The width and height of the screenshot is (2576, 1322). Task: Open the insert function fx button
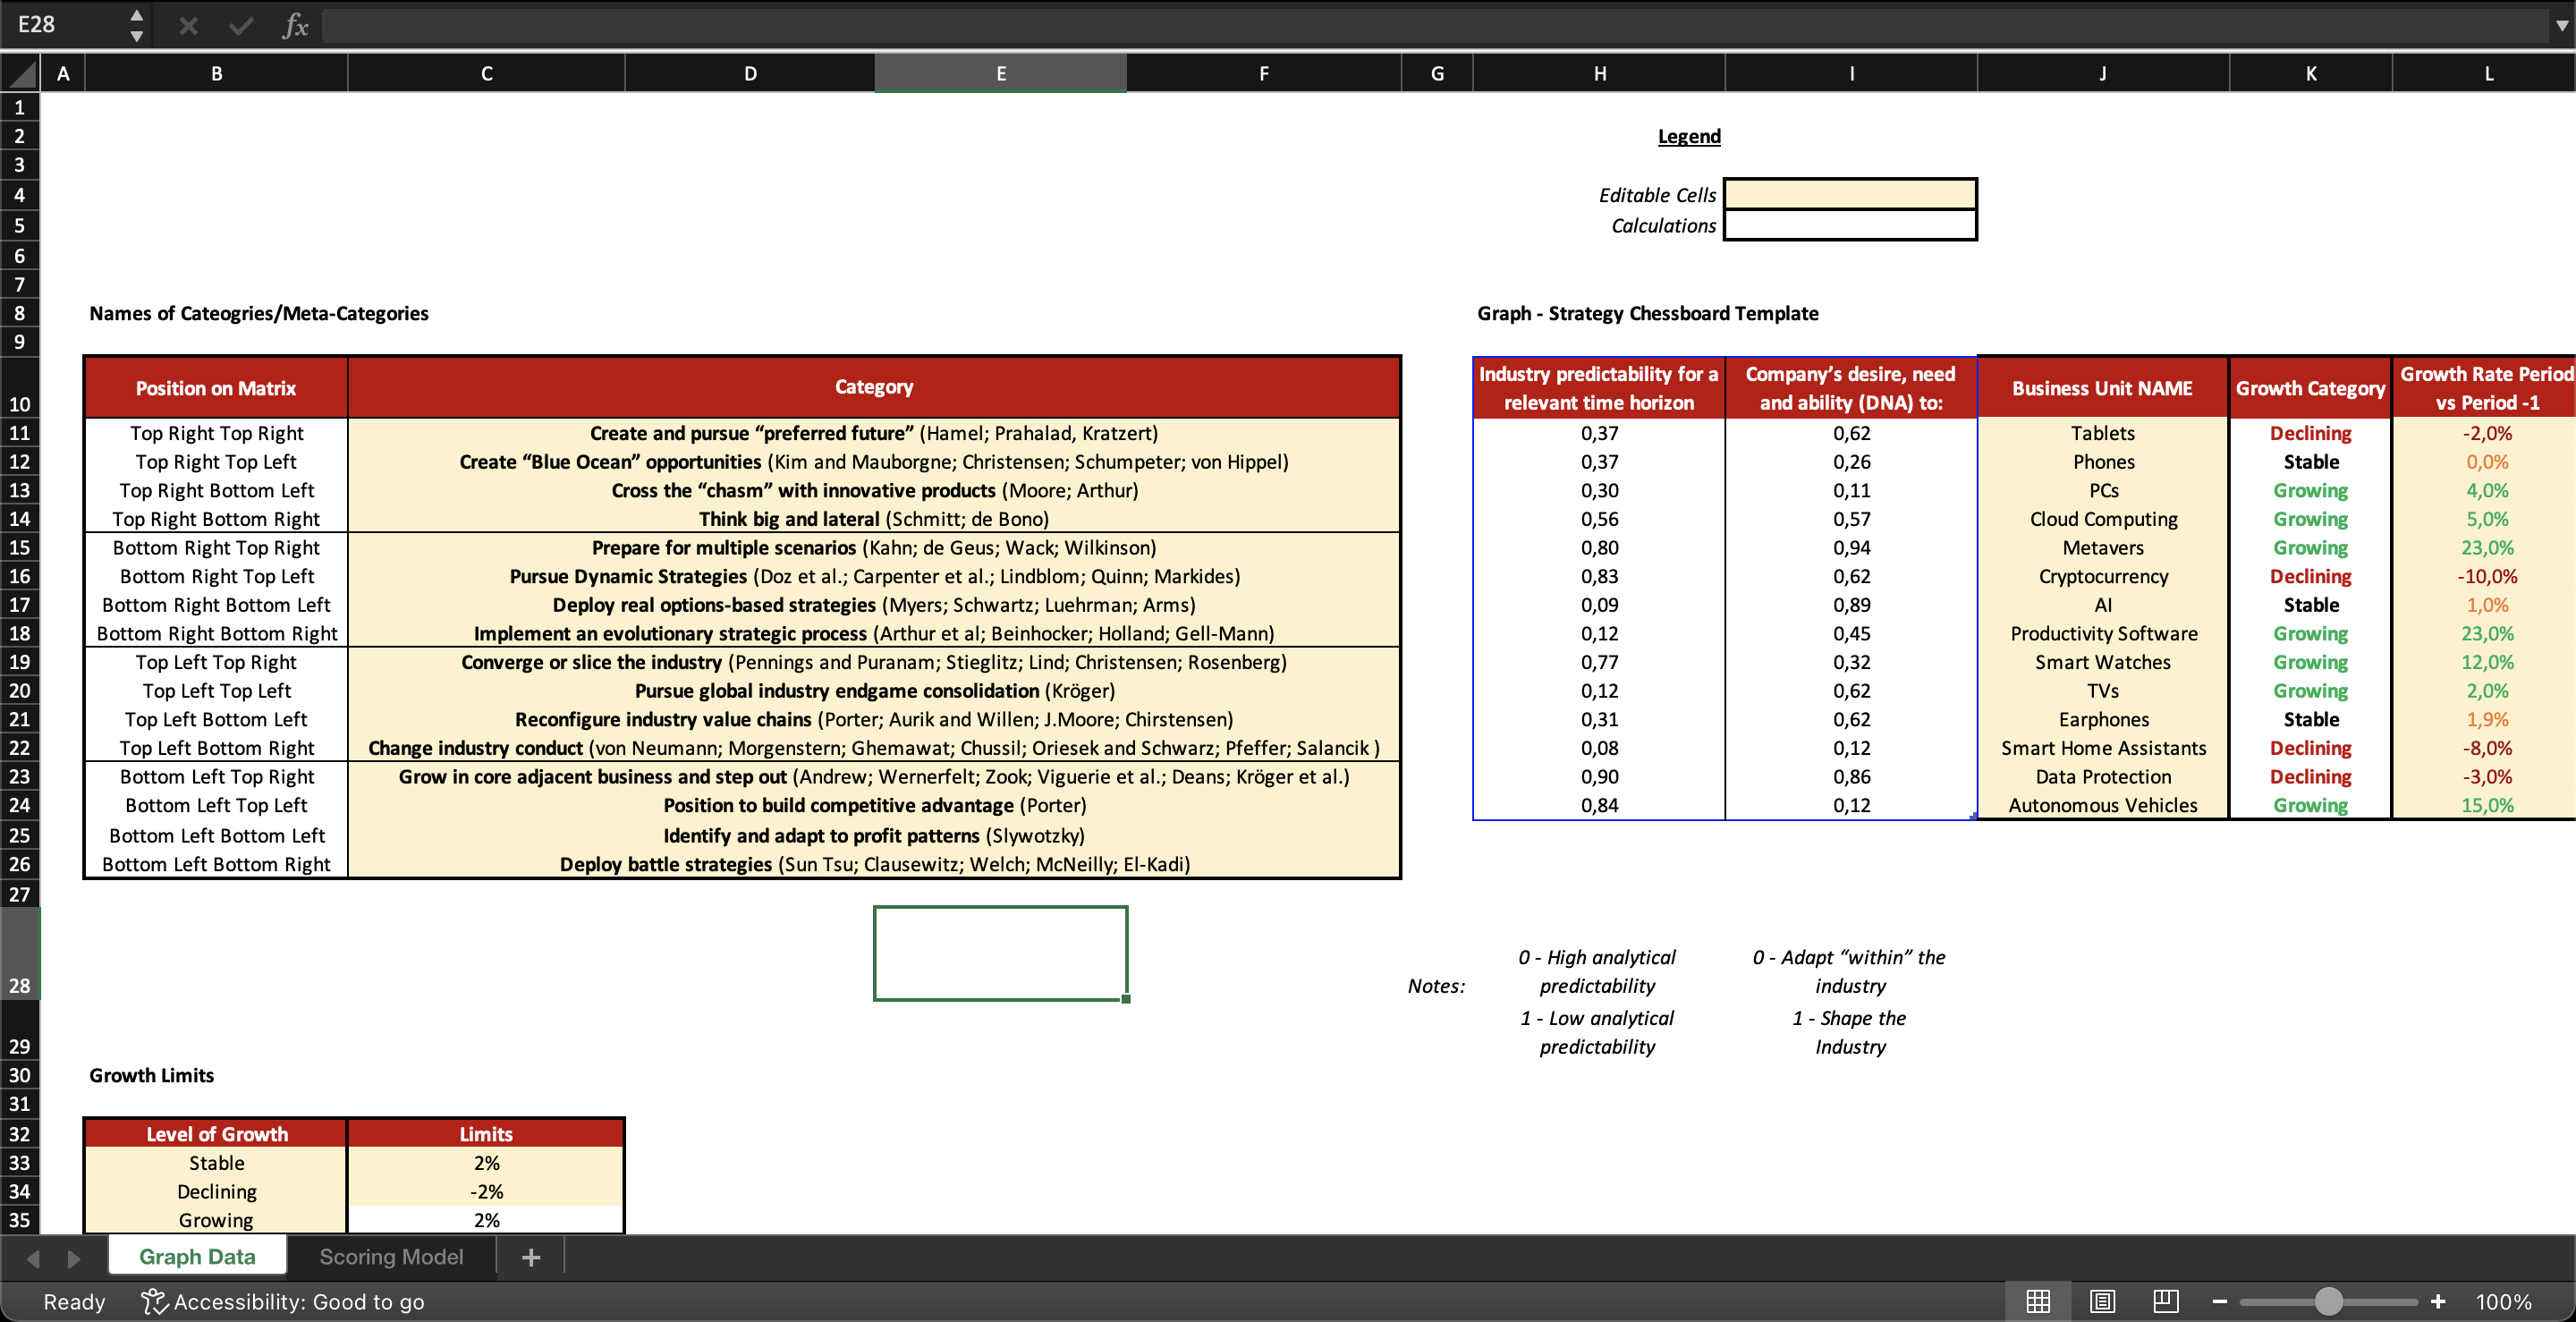(295, 25)
